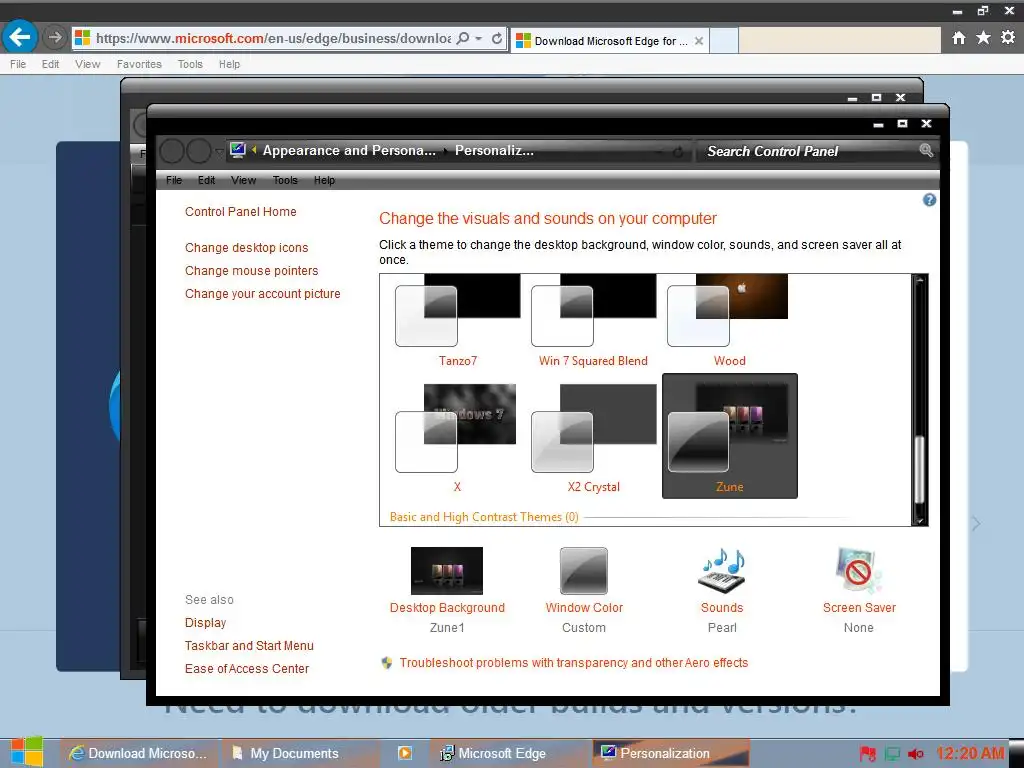Click red flag Action Center tray icon
This screenshot has height=768, width=1024.
(x=867, y=754)
